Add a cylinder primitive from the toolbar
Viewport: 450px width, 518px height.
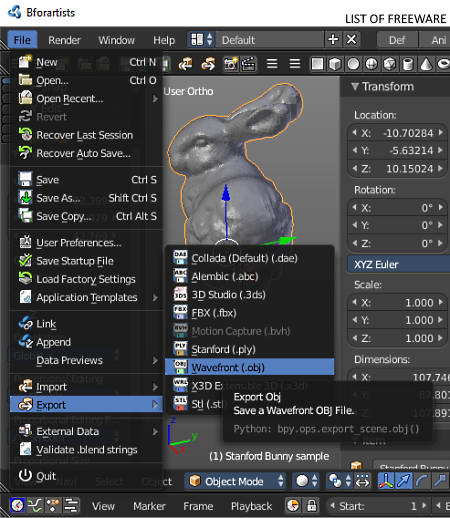tap(408, 63)
